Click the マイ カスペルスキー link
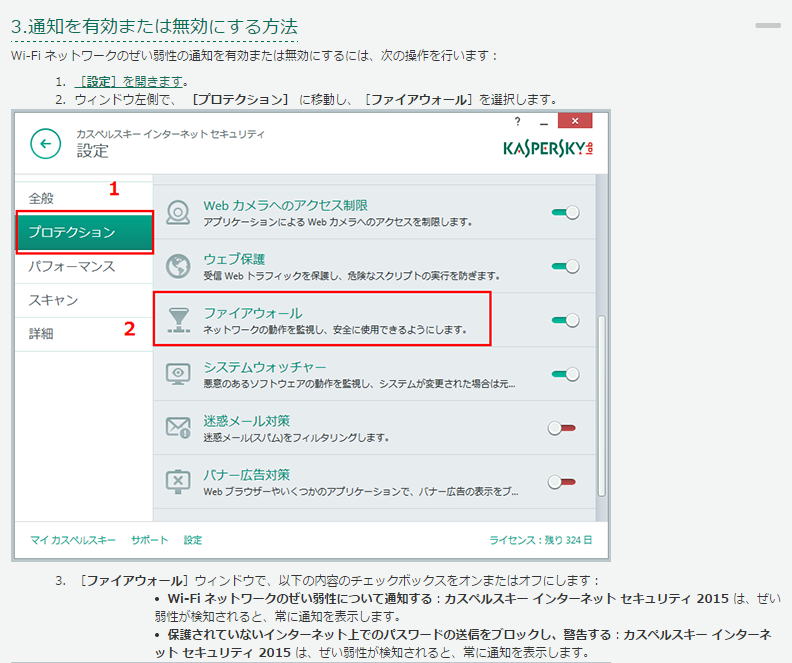Screen dimensions: 792x663 pos(73,540)
